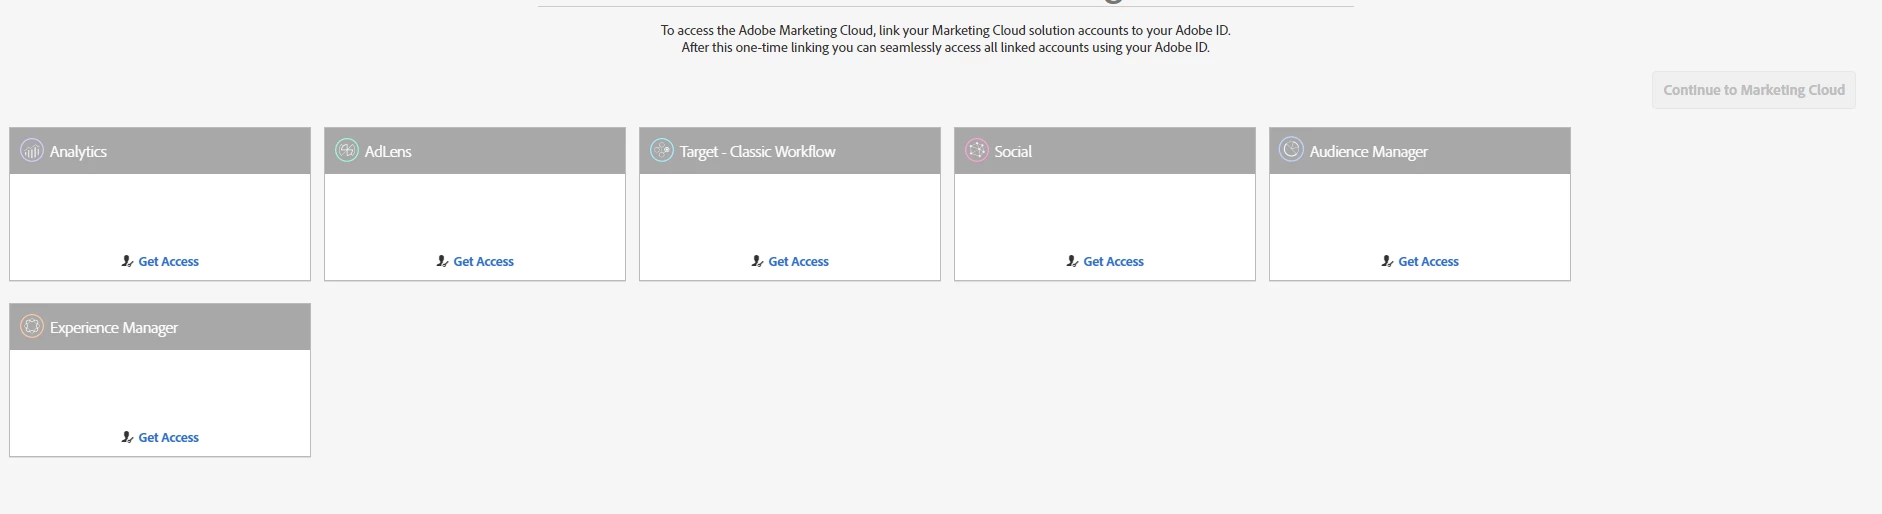Click the Experience Manager icon
This screenshot has width=1882, height=514.
click(x=32, y=327)
